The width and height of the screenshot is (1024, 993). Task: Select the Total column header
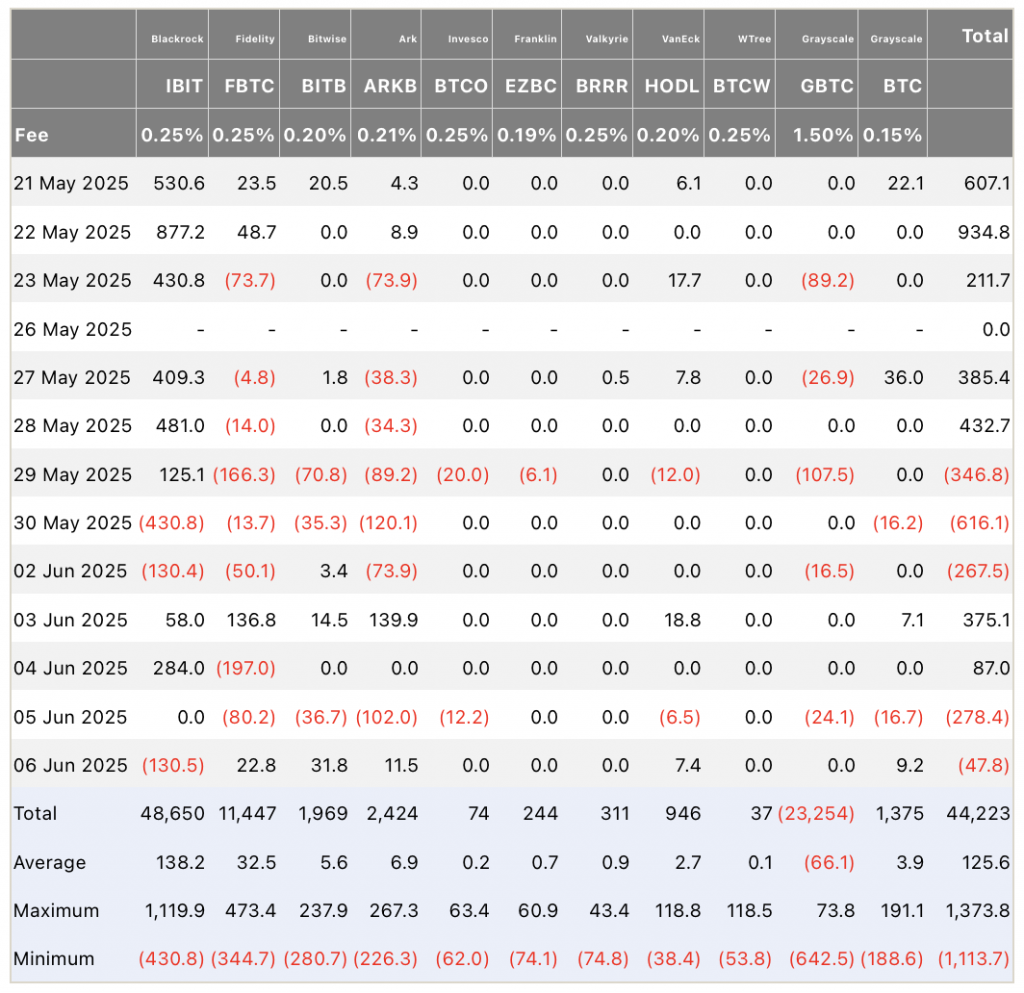985,36
